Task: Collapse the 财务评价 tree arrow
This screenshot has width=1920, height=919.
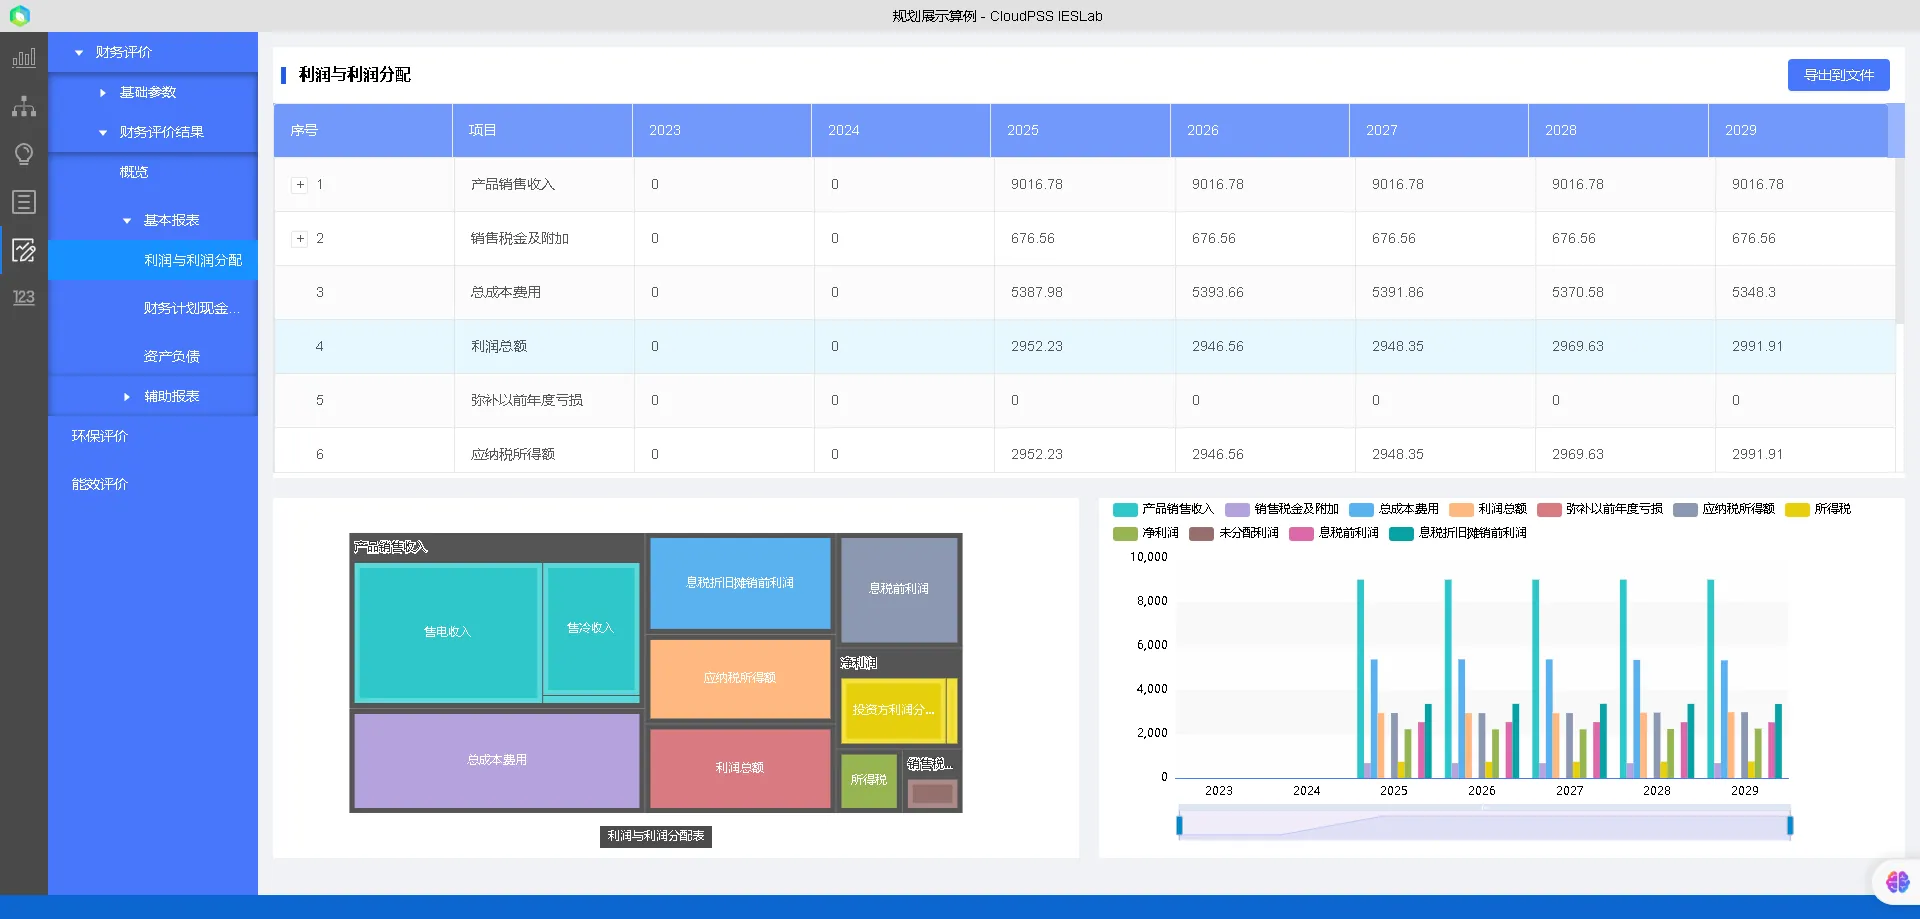Action: click(79, 53)
